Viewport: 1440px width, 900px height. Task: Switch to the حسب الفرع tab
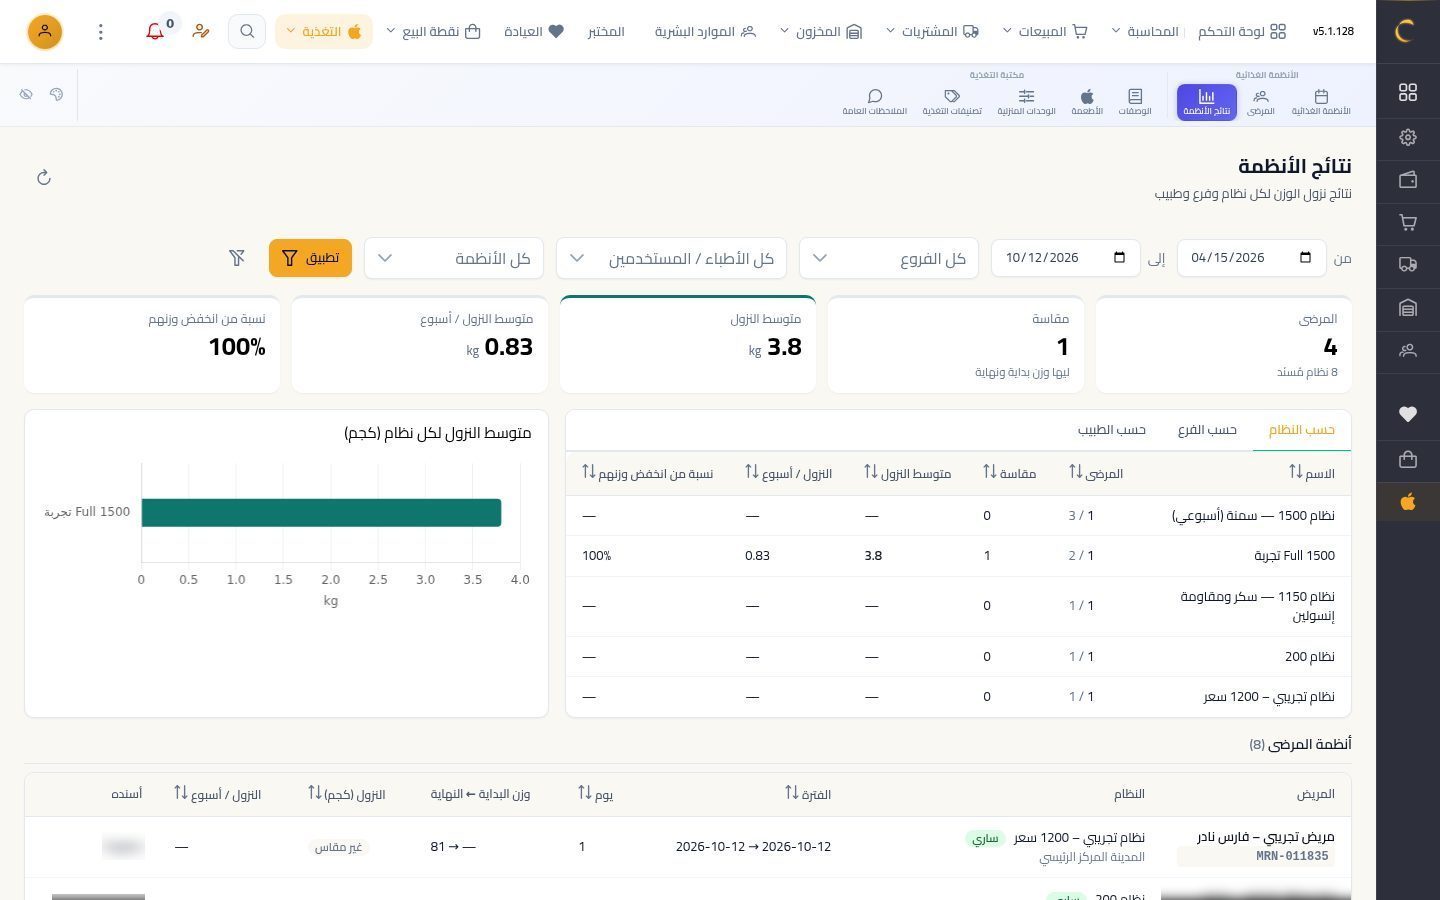[x=1207, y=430]
